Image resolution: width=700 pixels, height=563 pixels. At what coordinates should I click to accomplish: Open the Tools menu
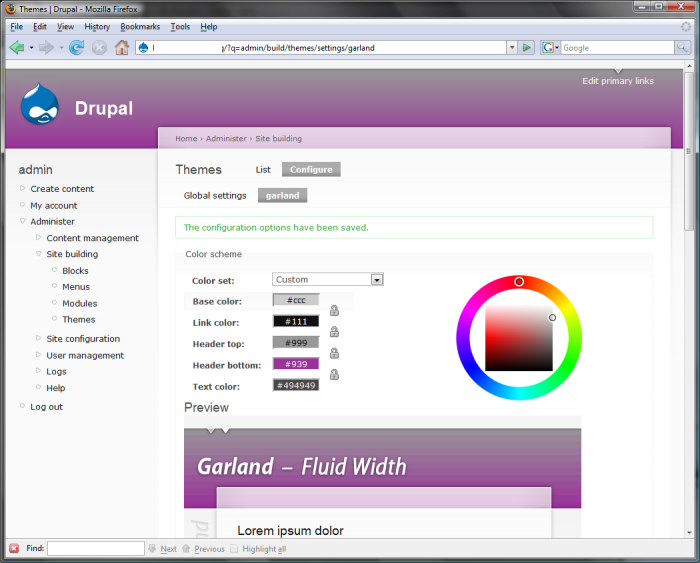point(180,27)
